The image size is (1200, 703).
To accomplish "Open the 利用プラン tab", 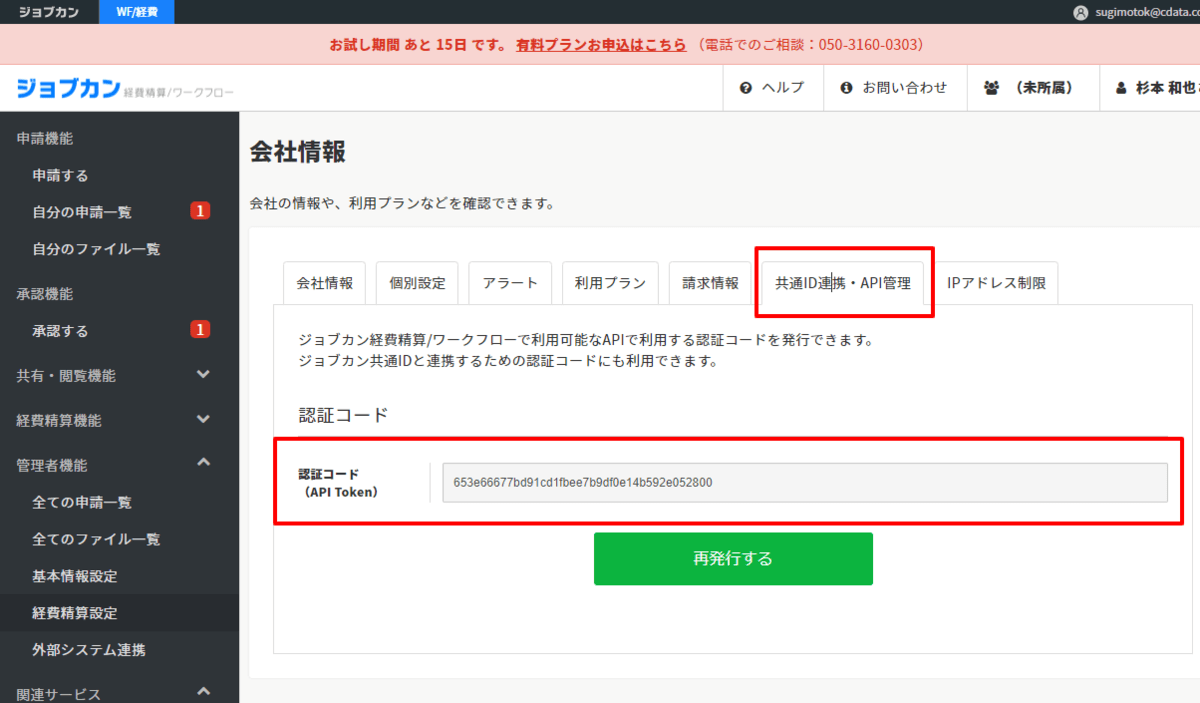I will point(610,283).
